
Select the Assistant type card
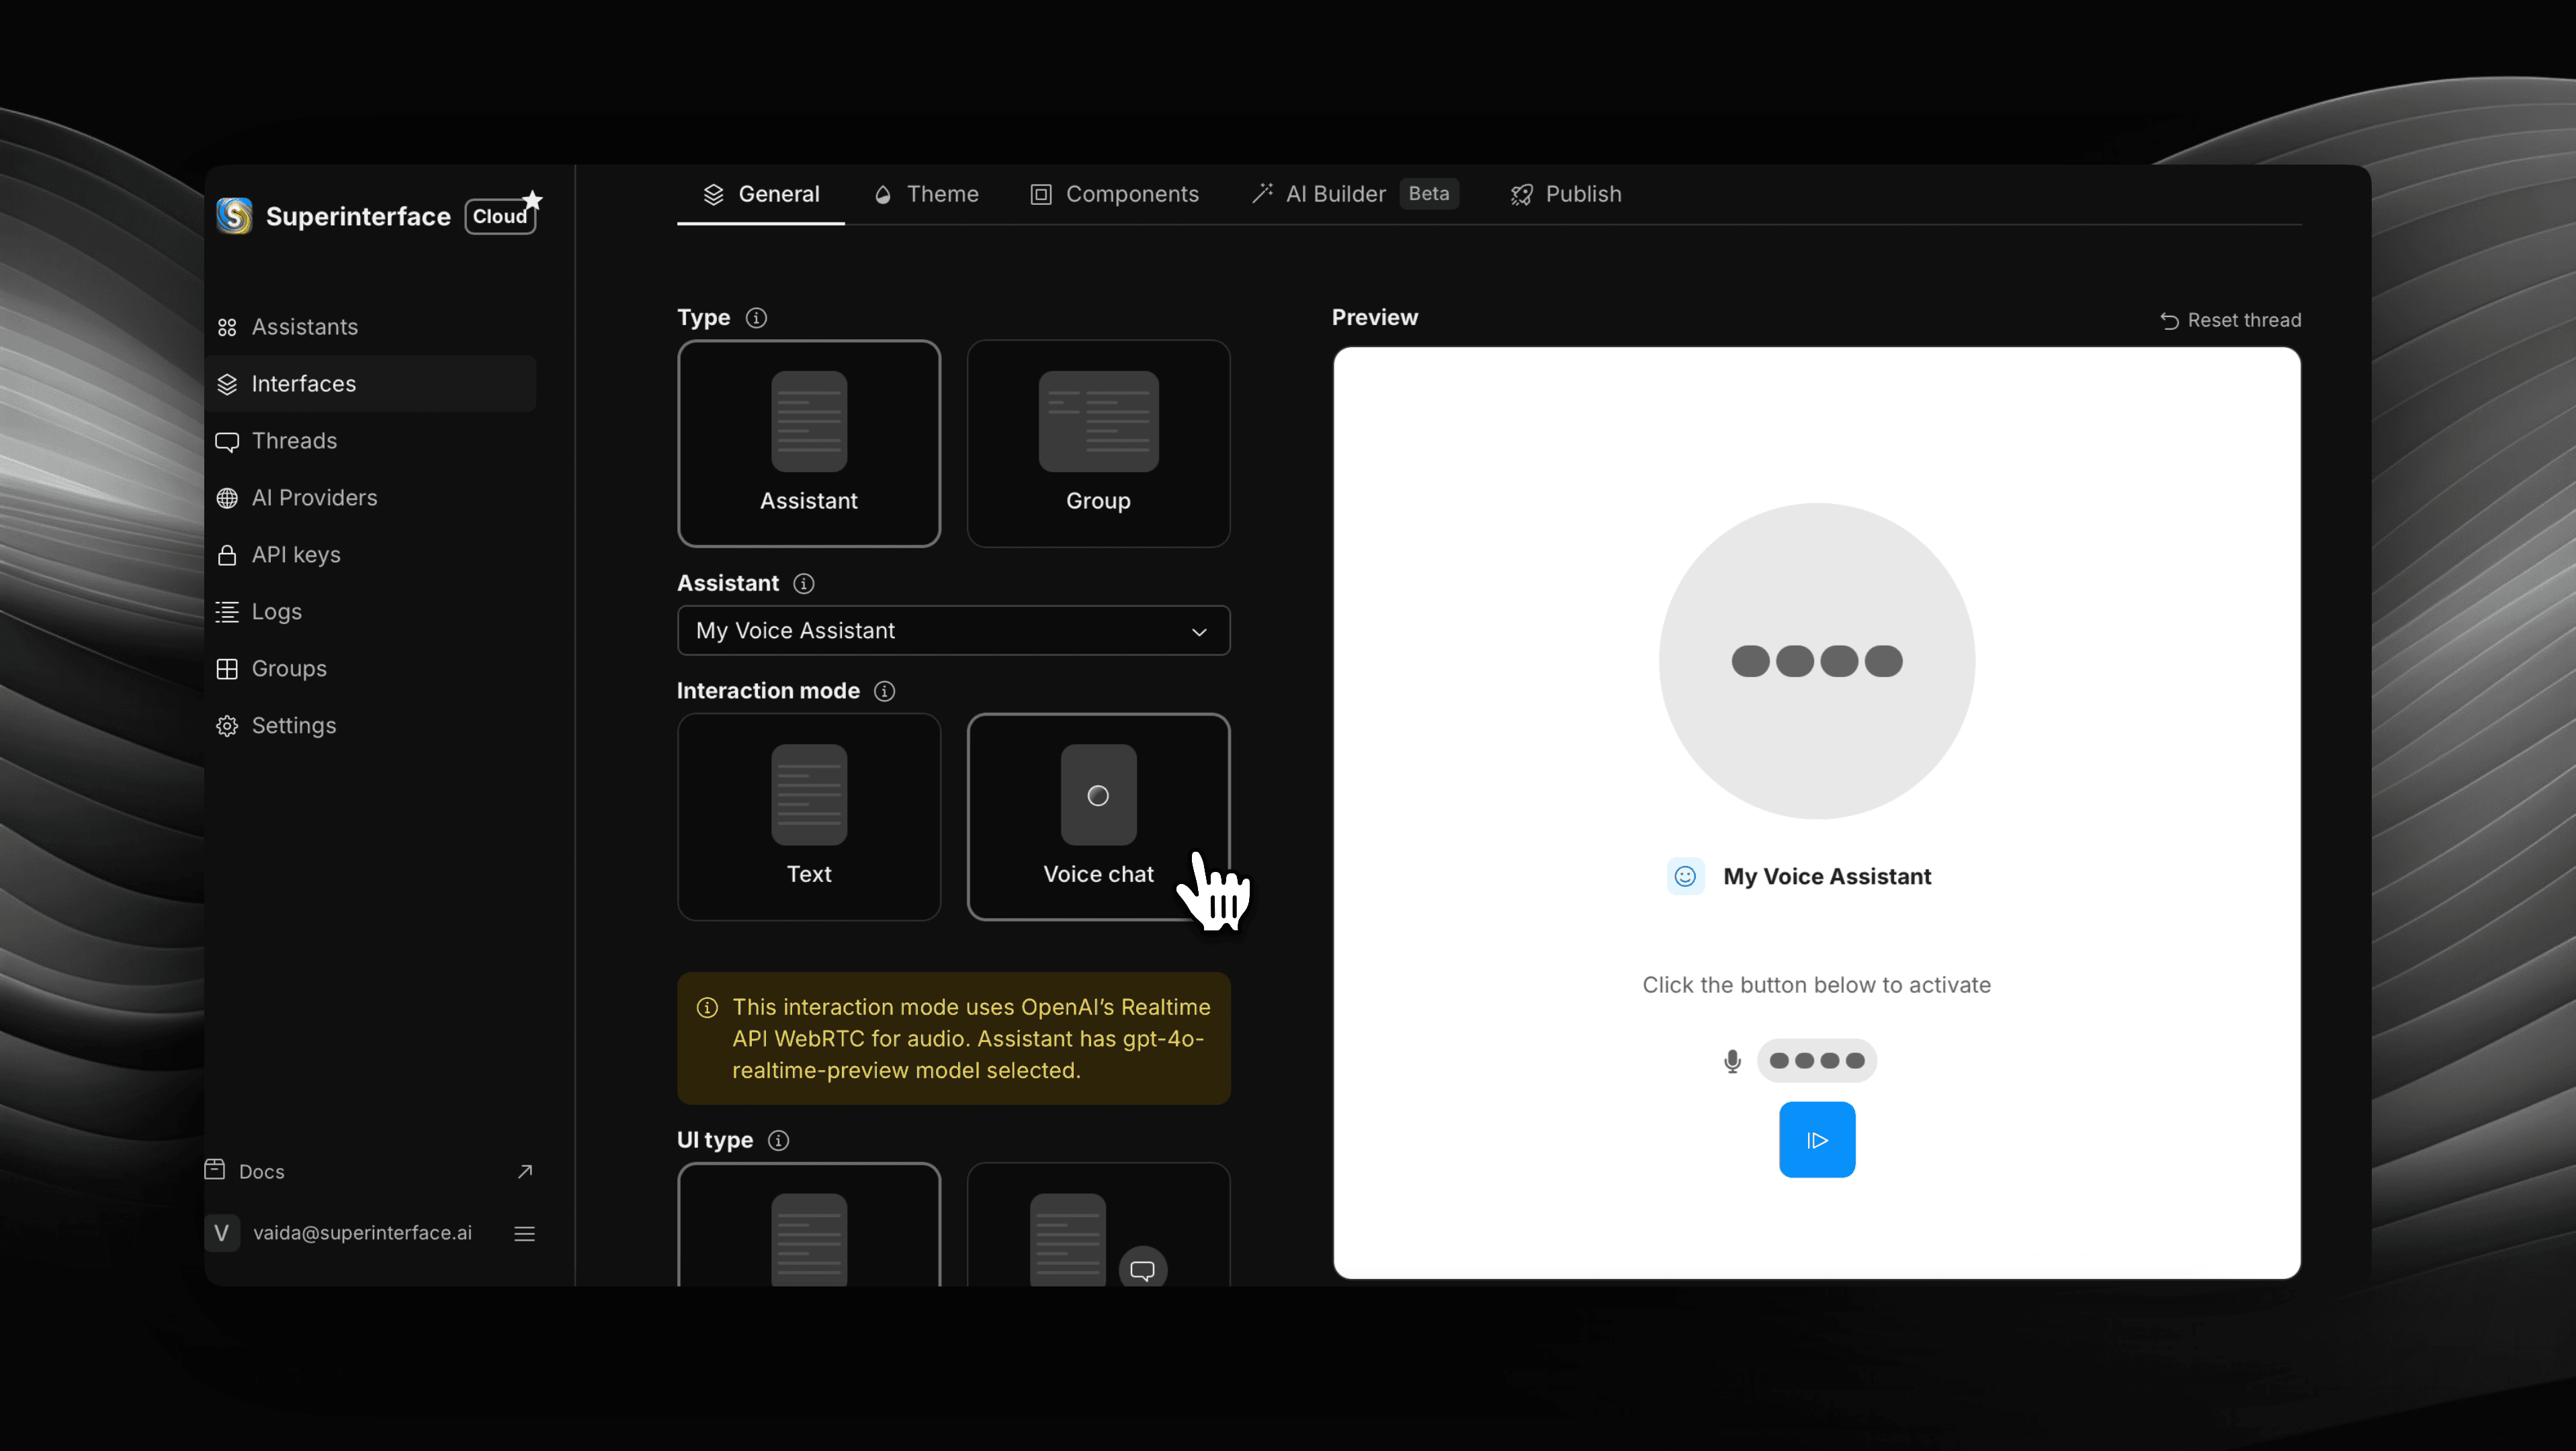(x=808, y=443)
